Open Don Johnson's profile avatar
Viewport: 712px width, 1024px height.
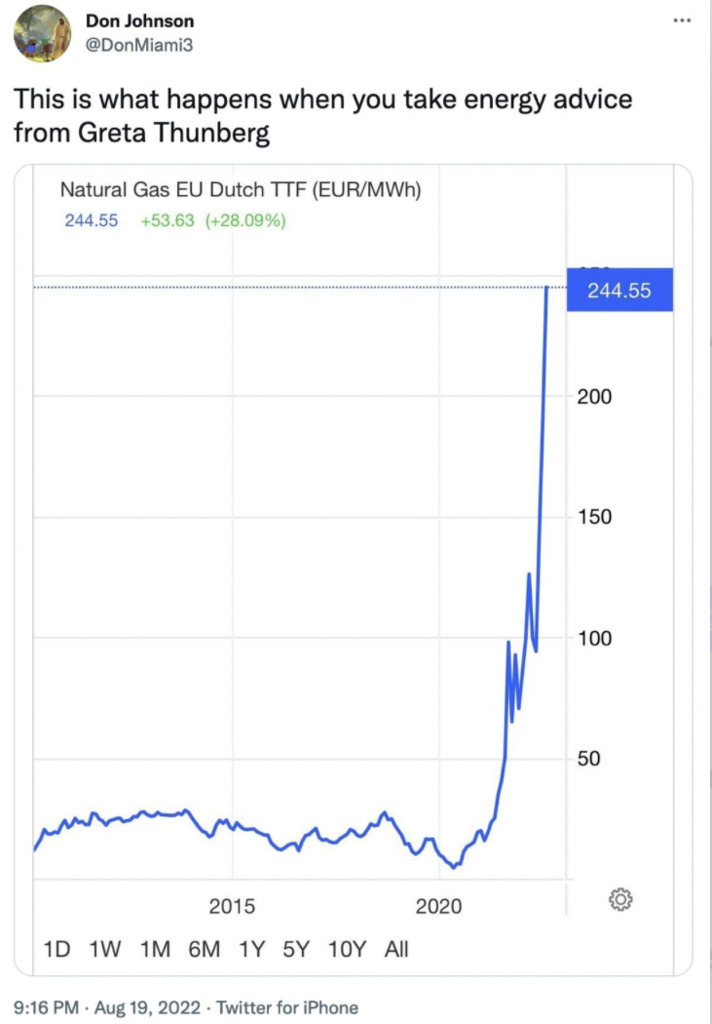point(42,33)
